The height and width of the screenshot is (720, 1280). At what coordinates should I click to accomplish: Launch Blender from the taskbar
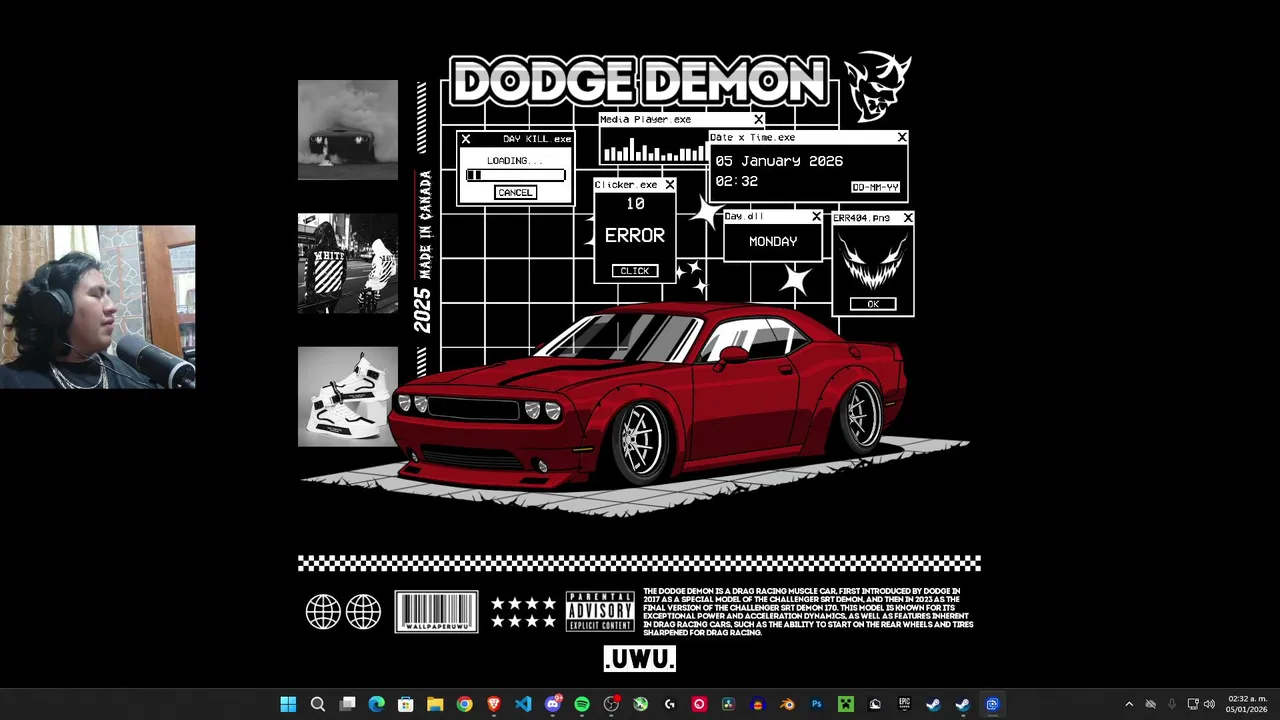click(787, 704)
